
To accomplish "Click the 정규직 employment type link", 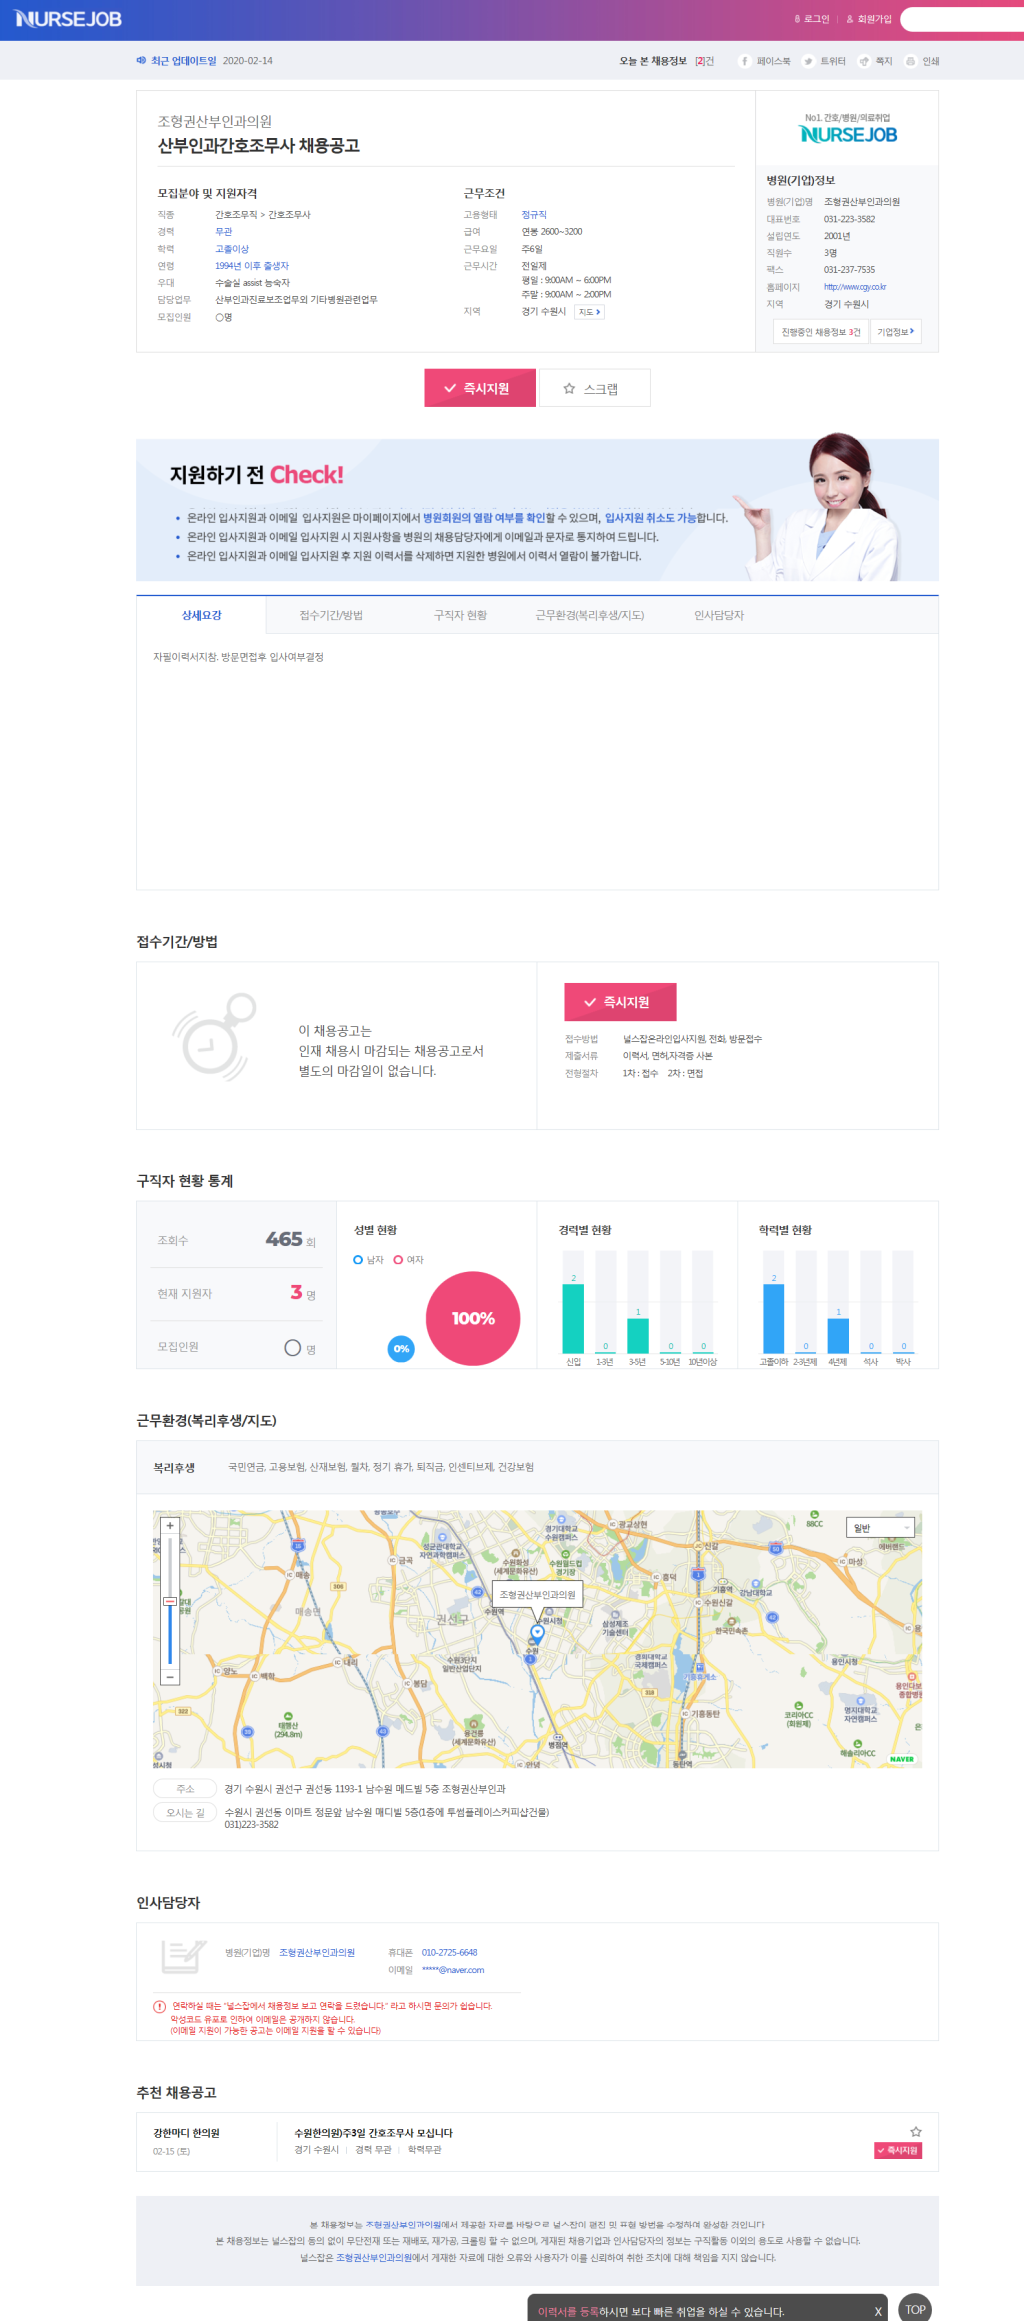I will click(x=534, y=215).
